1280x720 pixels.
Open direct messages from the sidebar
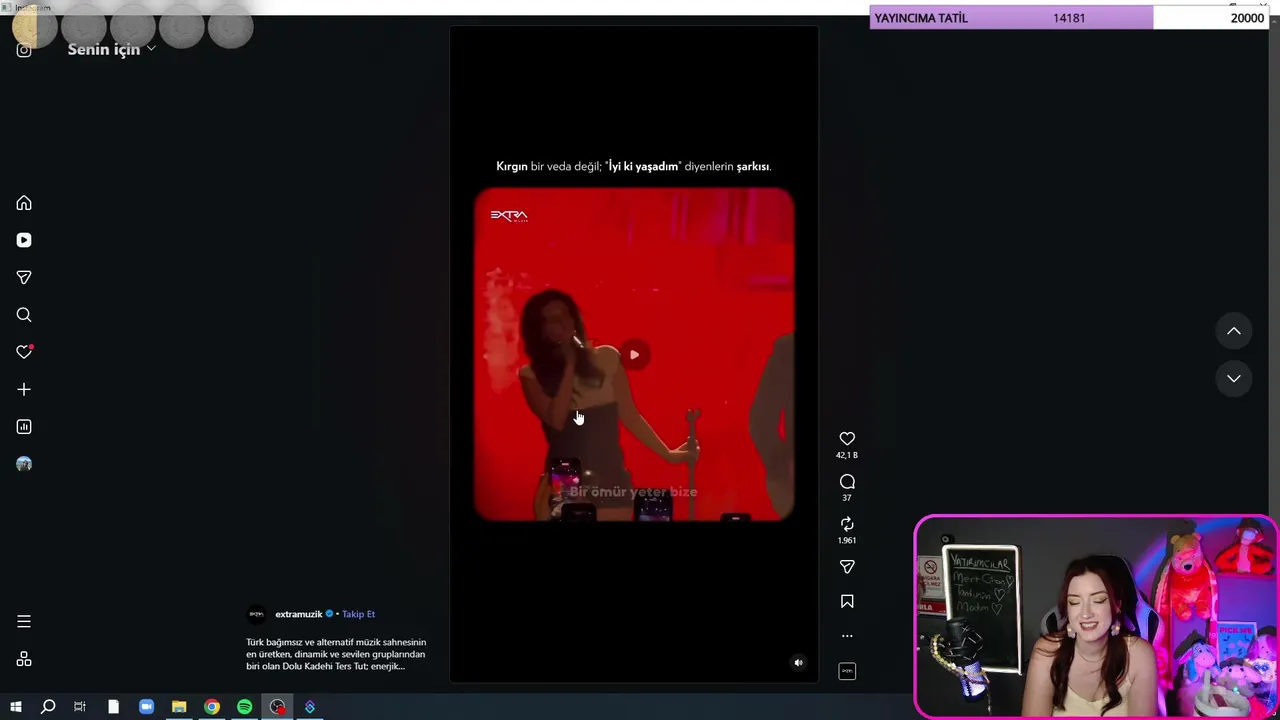point(24,277)
